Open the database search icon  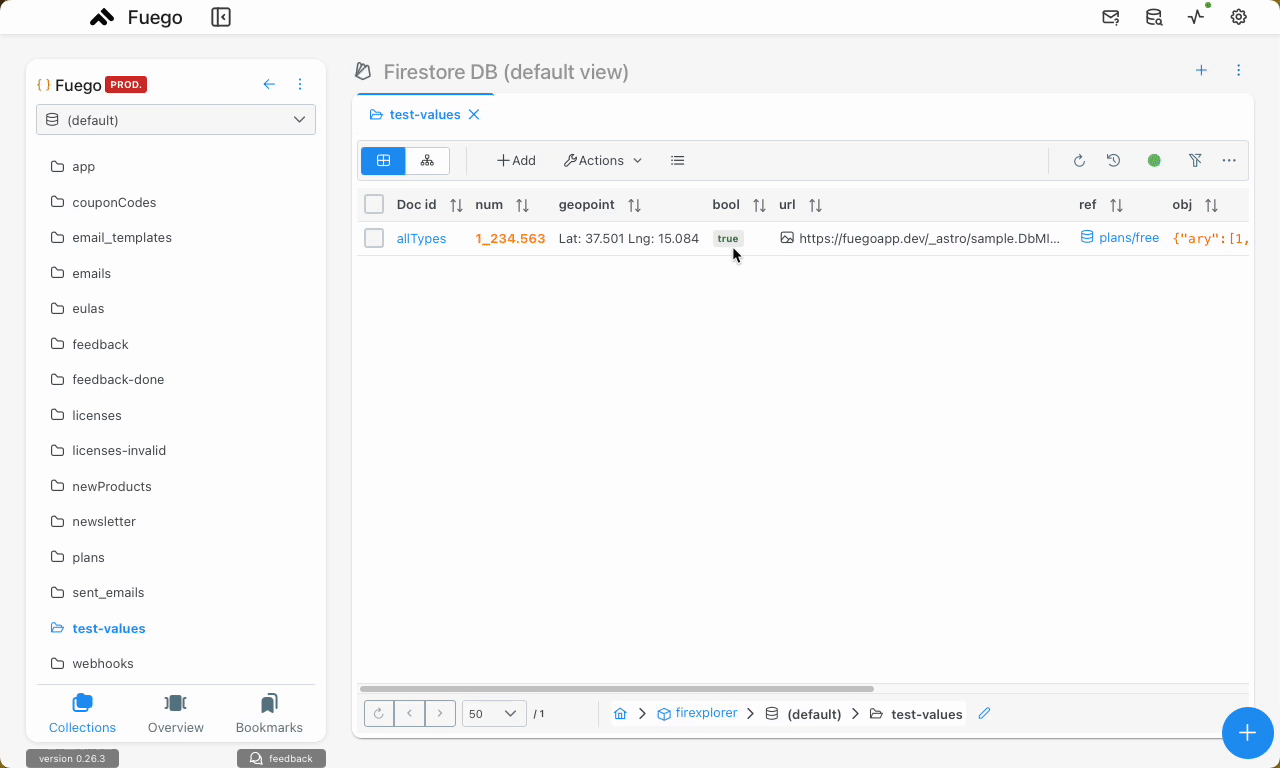[x=1154, y=17]
